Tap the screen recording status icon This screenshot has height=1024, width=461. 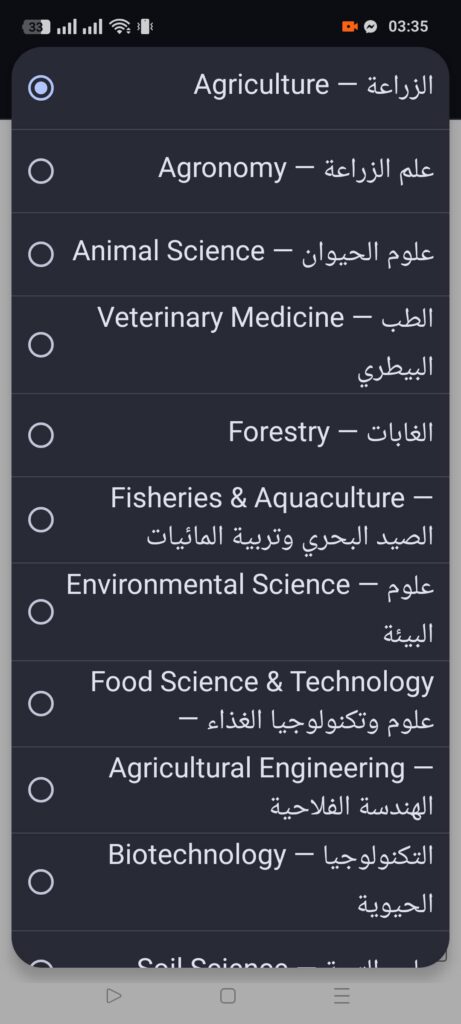point(350,27)
